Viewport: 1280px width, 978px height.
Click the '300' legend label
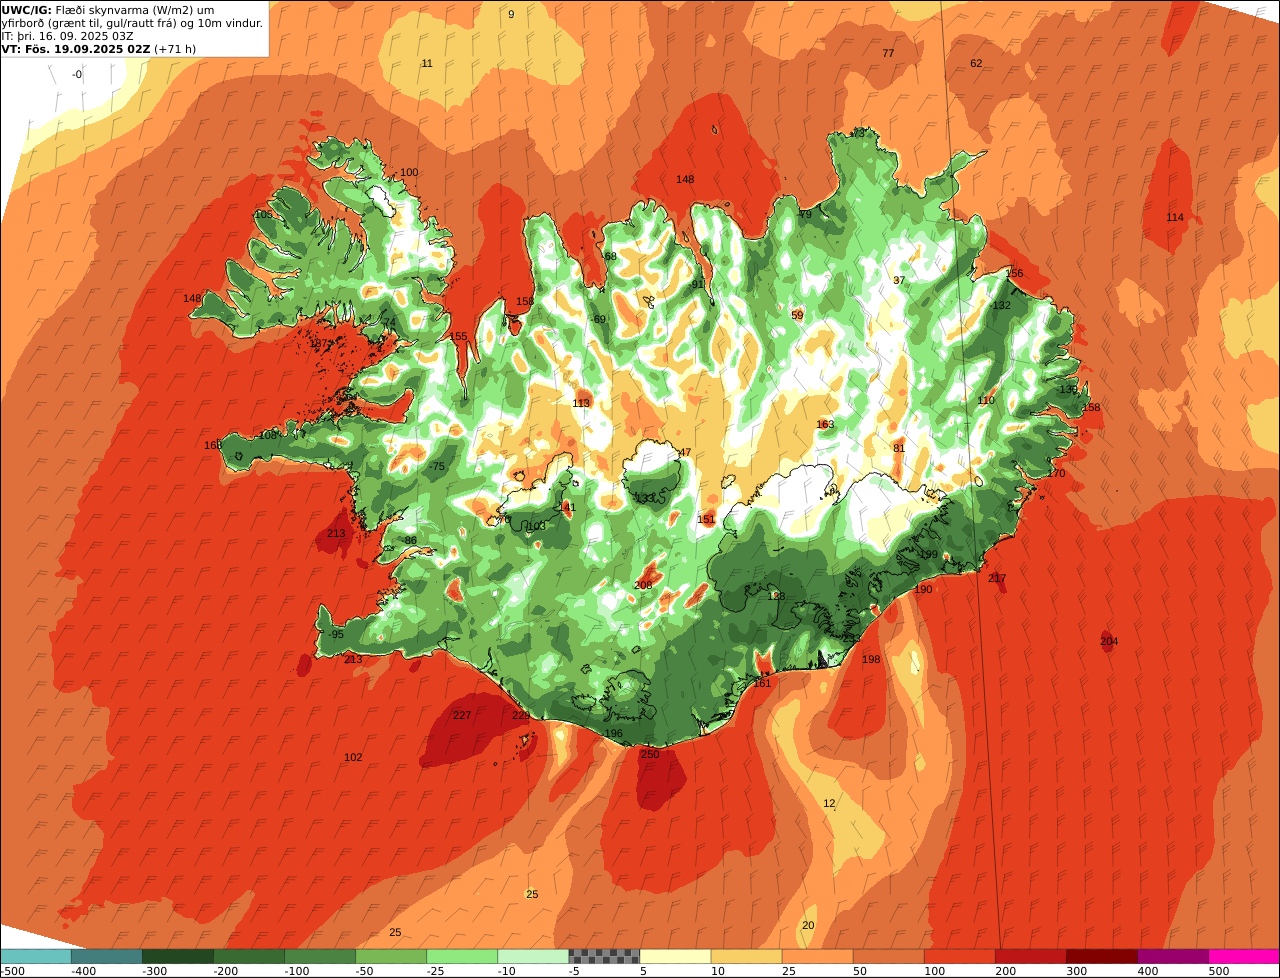pos(1076,971)
